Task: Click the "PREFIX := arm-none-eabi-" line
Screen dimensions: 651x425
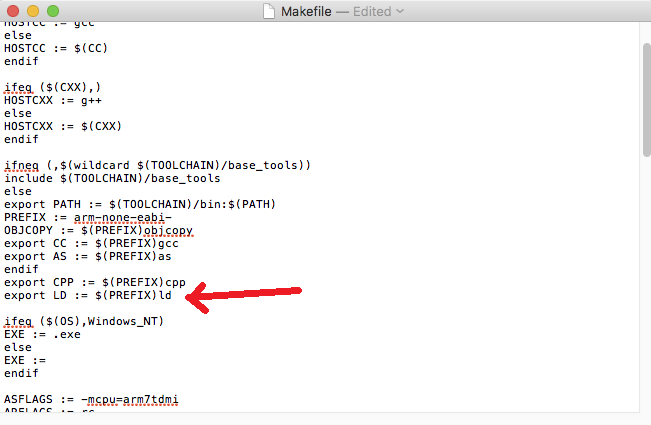Action: tap(87, 217)
